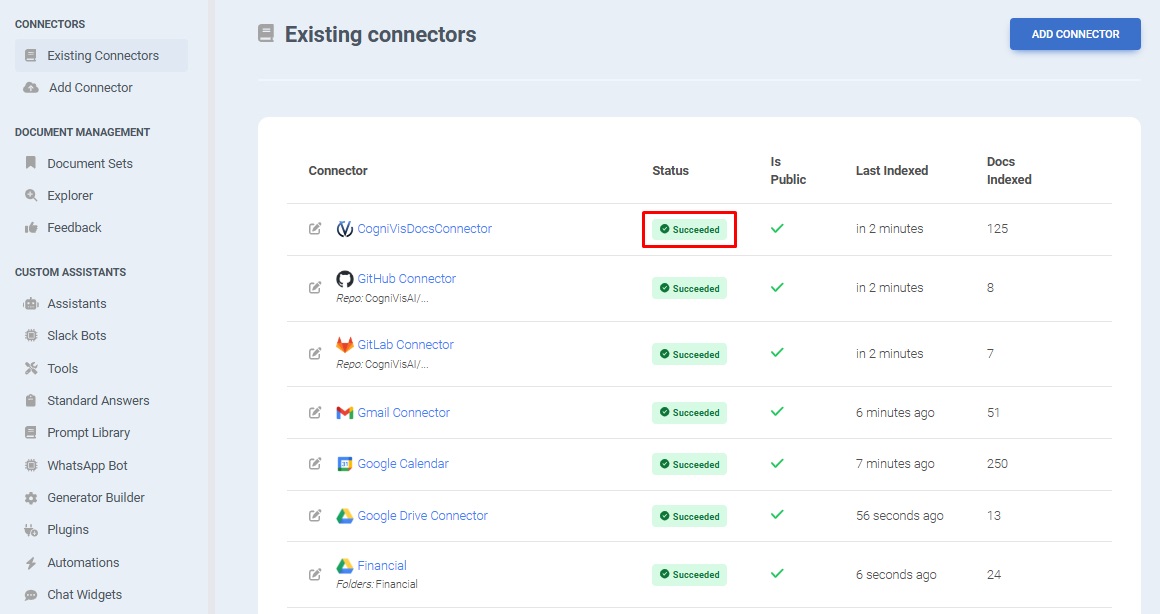Open the Gmail Connector link
The height and width of the screenshot is (614, 1160).
tap(404, 413)
